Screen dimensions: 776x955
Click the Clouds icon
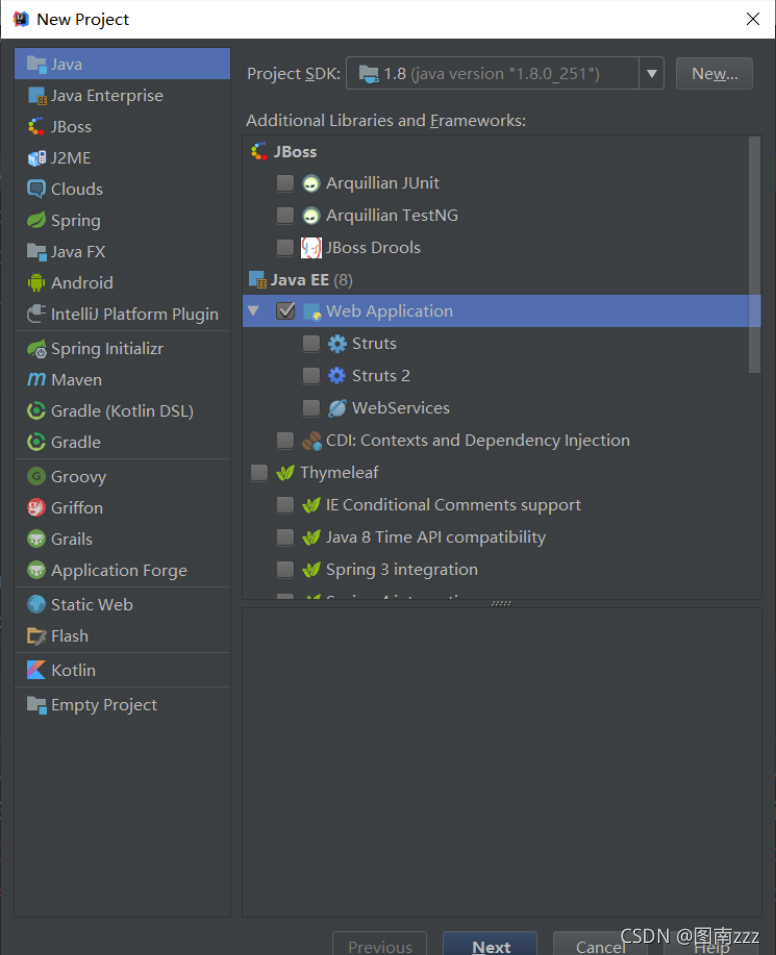[37, 189]
